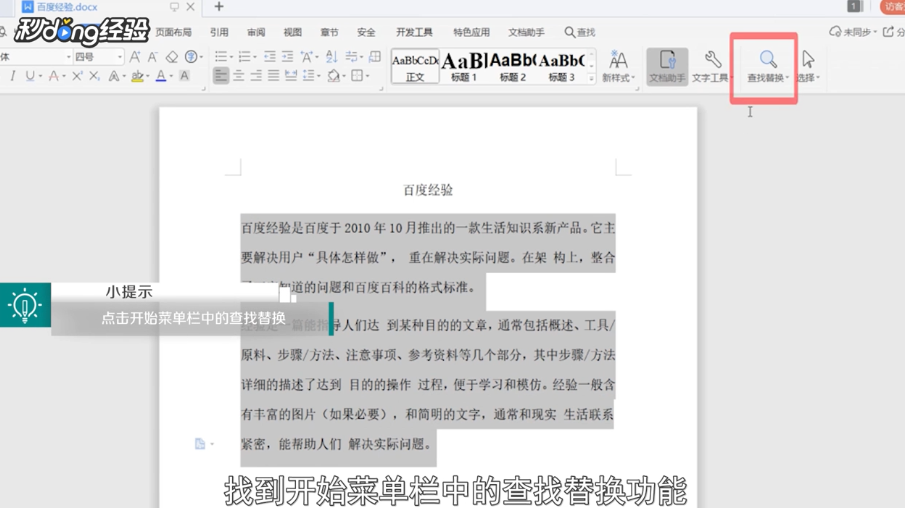Apply numbered list formatting
This screenshot has width=905, height=508.
[244, 57]
